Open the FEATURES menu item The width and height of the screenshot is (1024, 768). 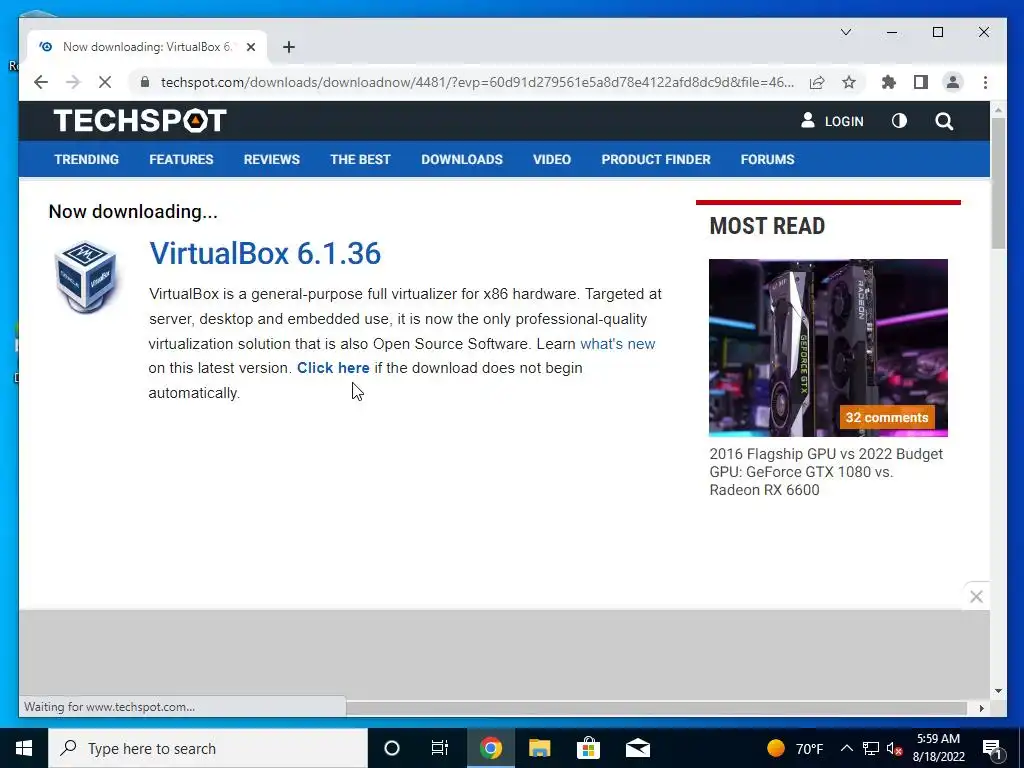tap(181, 159)
